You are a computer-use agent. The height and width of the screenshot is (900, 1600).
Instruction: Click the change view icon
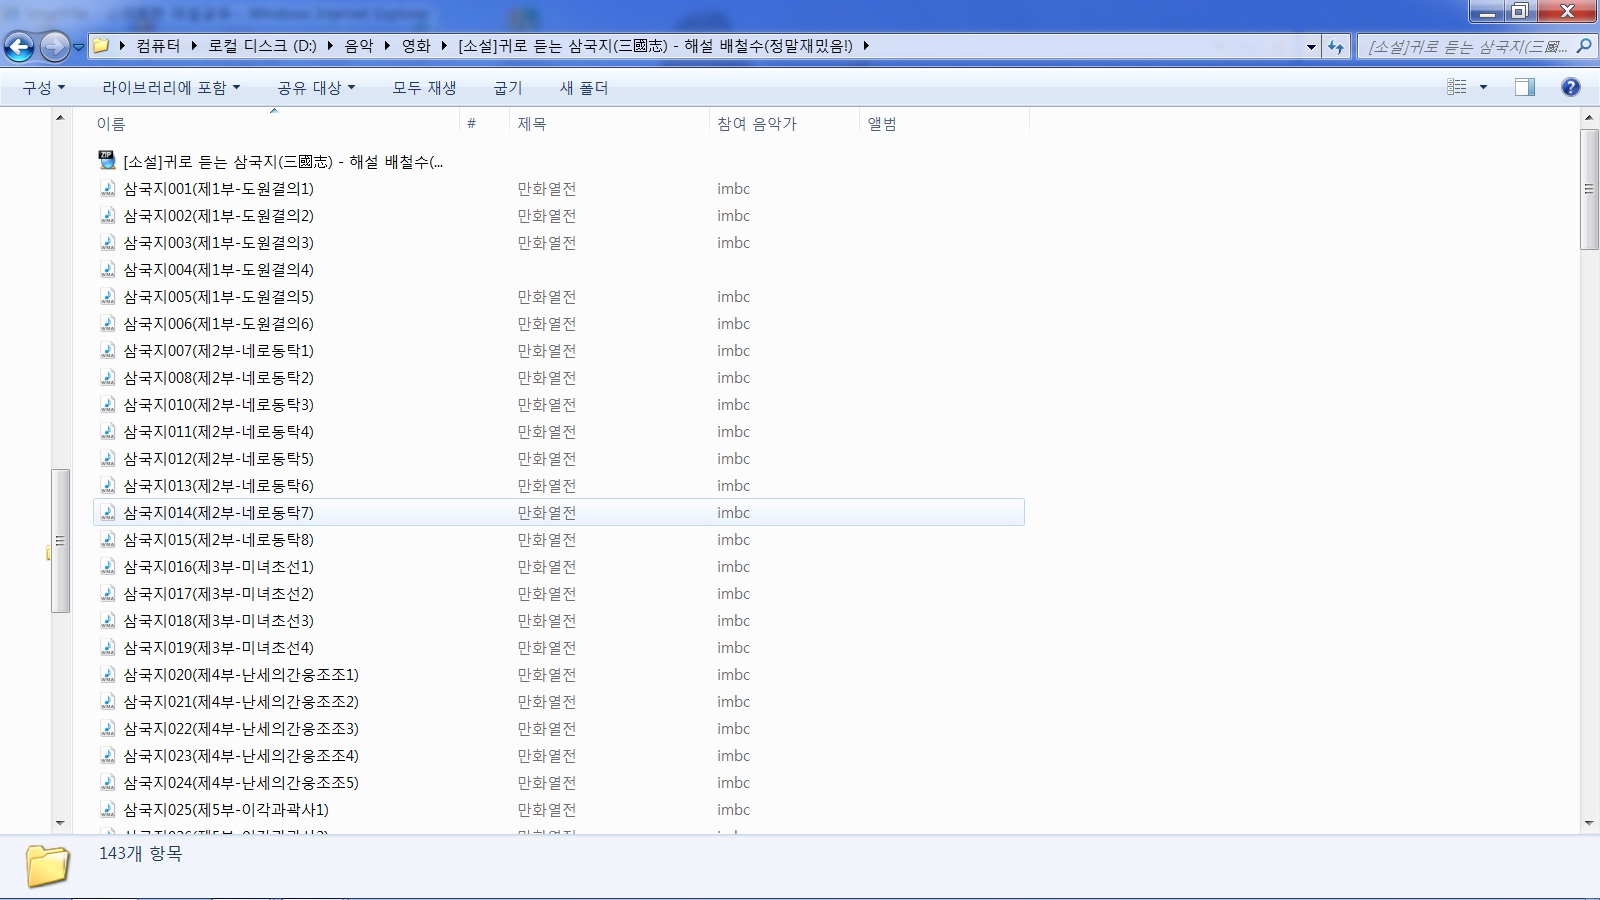click(1457, 88)
